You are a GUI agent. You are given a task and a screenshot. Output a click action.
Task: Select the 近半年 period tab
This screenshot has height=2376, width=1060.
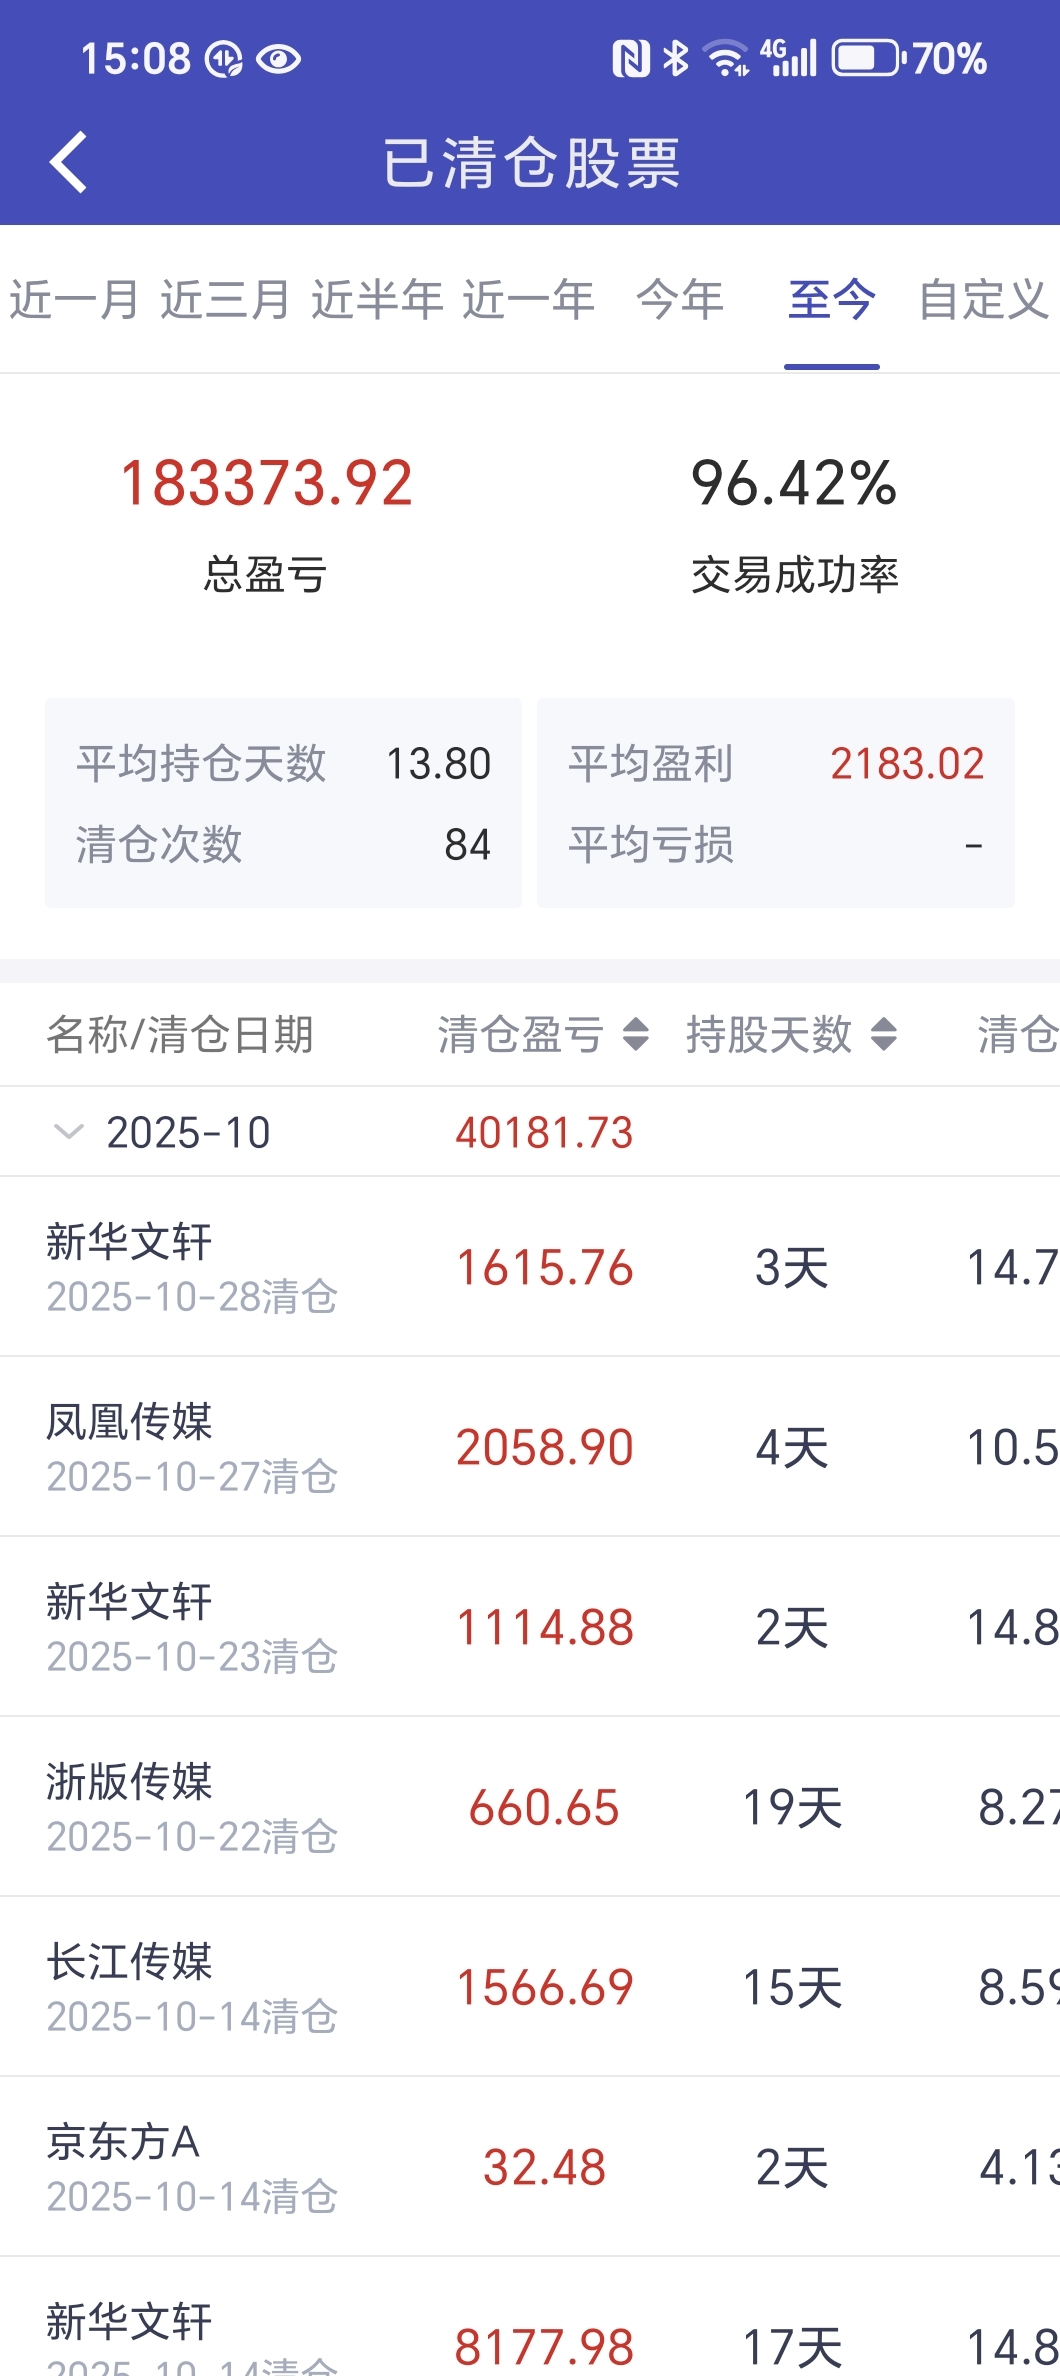click(x=377, y=300)
